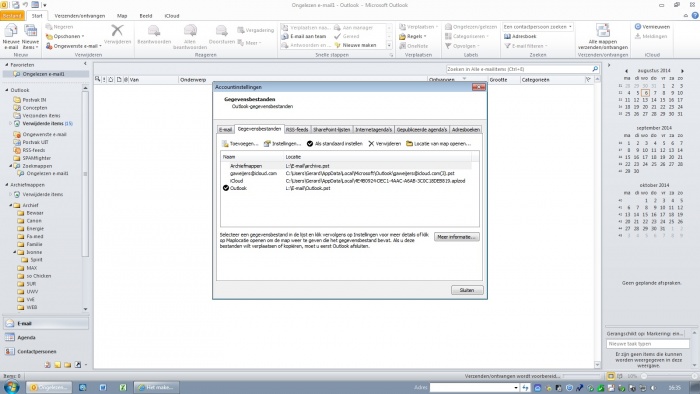
Task: Open the Adresboeken tab in dialog
Action: tap(466, 129)
